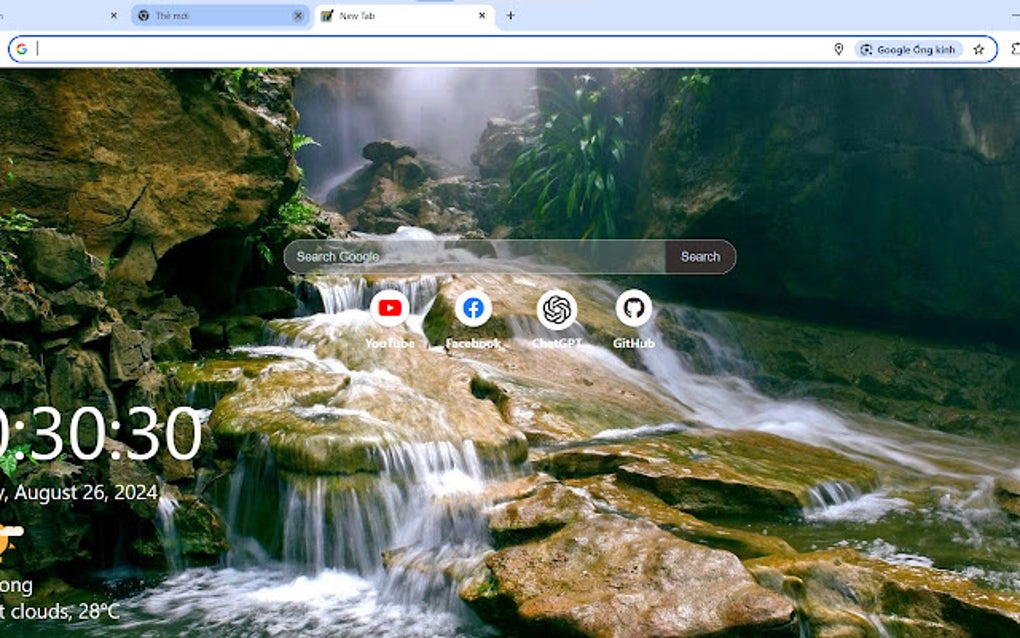Launch the ChatGPT shortcut
Screen dimensions: 1020x638
pyautogui.click(x=554, y=310)
